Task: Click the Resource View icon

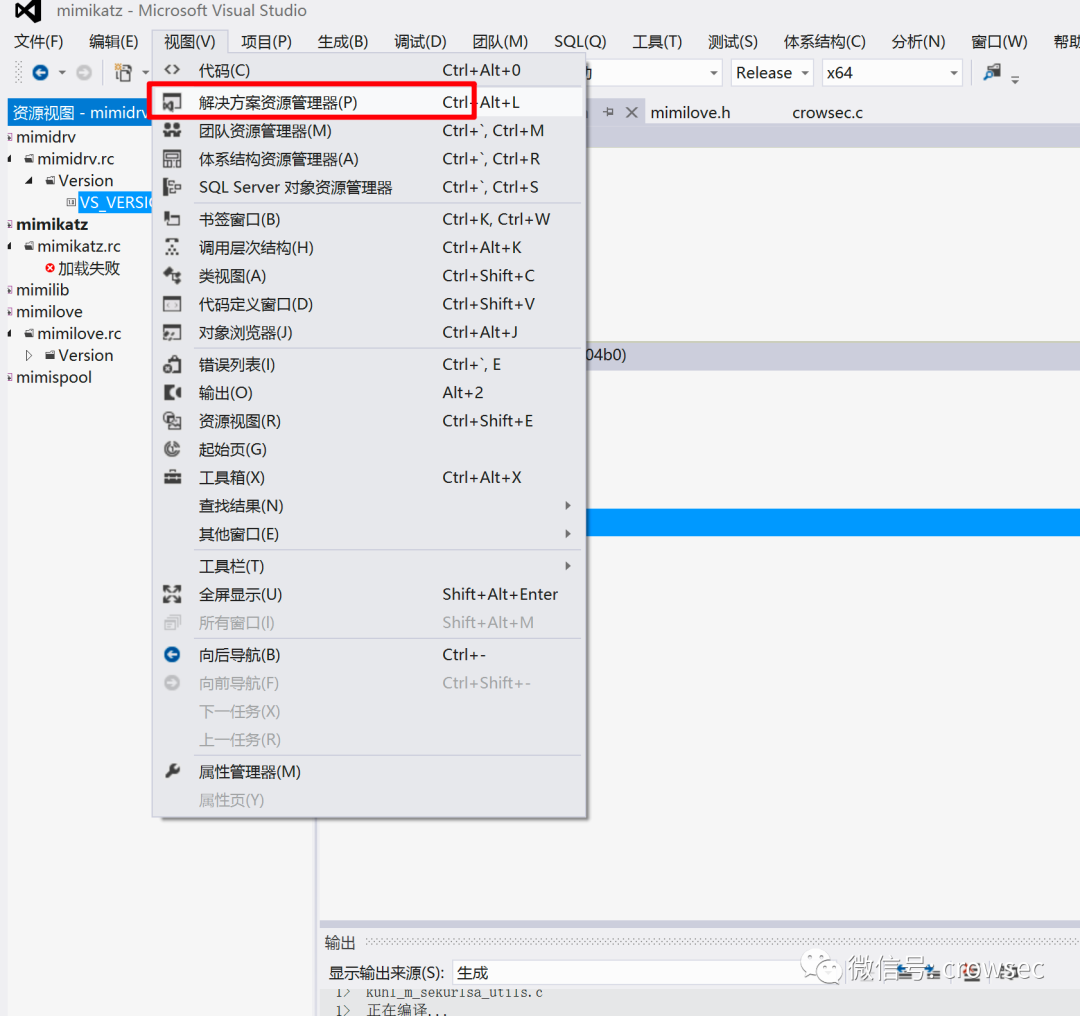Action: [172, 421]
